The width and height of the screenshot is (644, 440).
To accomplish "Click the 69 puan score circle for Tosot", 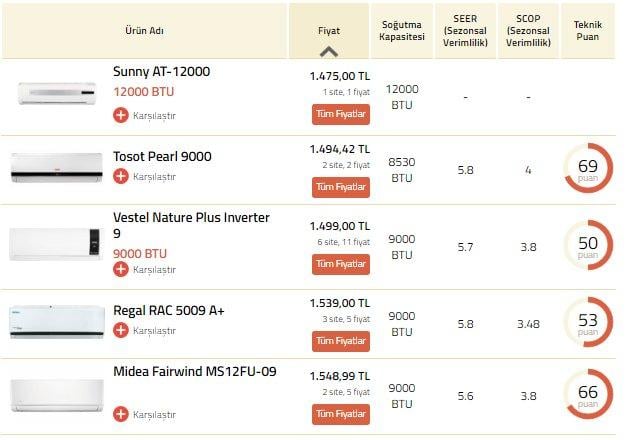I will (588, 169).
